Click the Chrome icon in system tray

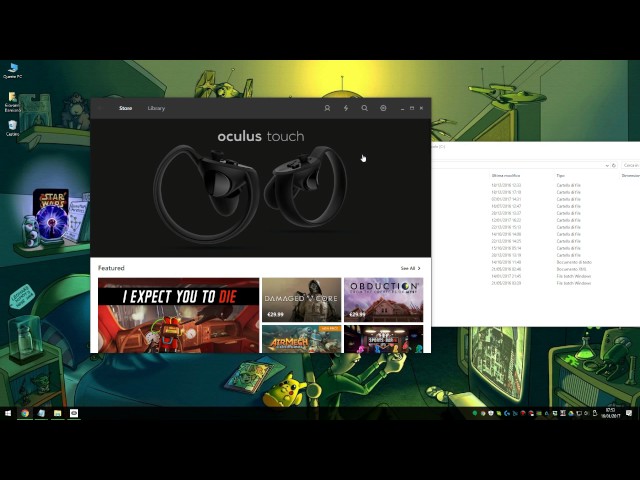point(483,413)
